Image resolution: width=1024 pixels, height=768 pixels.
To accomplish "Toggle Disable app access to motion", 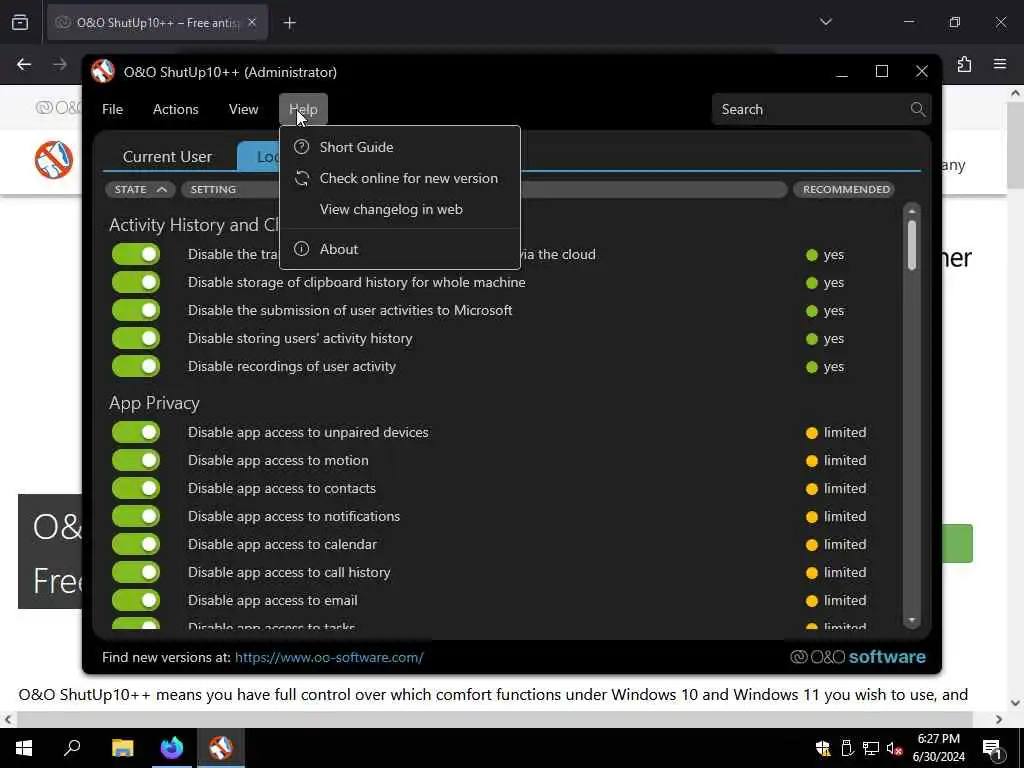I will coord(136,460).
